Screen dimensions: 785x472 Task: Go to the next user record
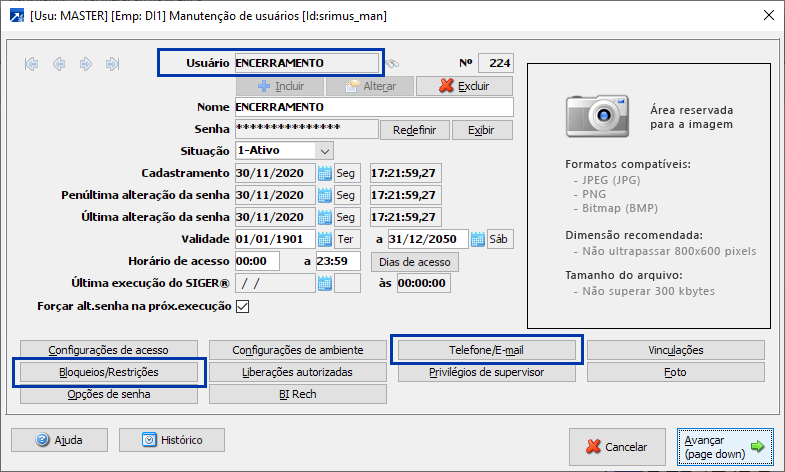86,64
